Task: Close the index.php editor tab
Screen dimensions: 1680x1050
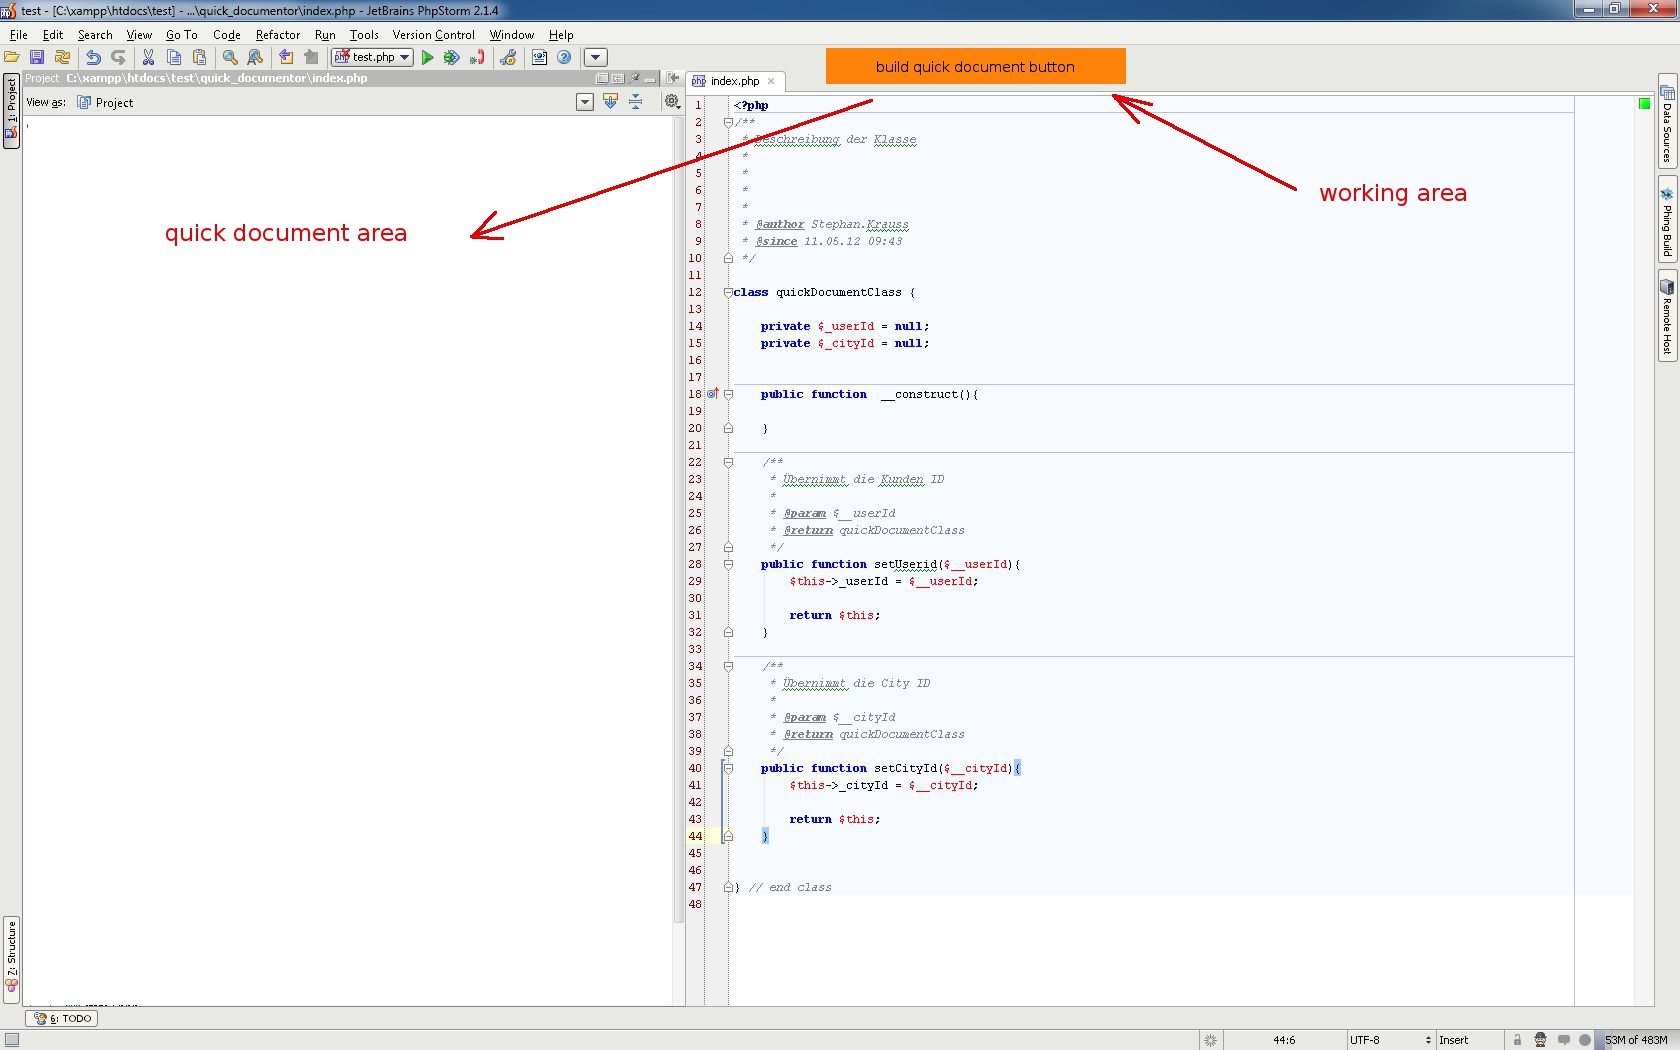Action: tap(771, 81)
